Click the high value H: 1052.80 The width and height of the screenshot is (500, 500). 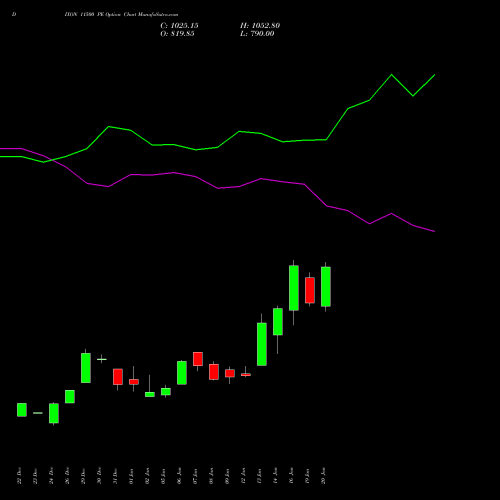260,26
